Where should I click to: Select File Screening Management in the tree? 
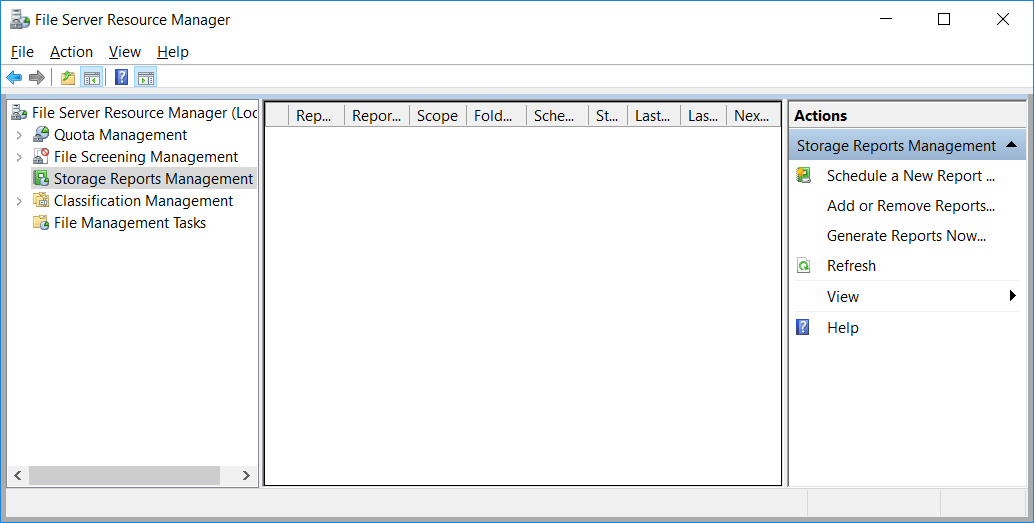146,157
